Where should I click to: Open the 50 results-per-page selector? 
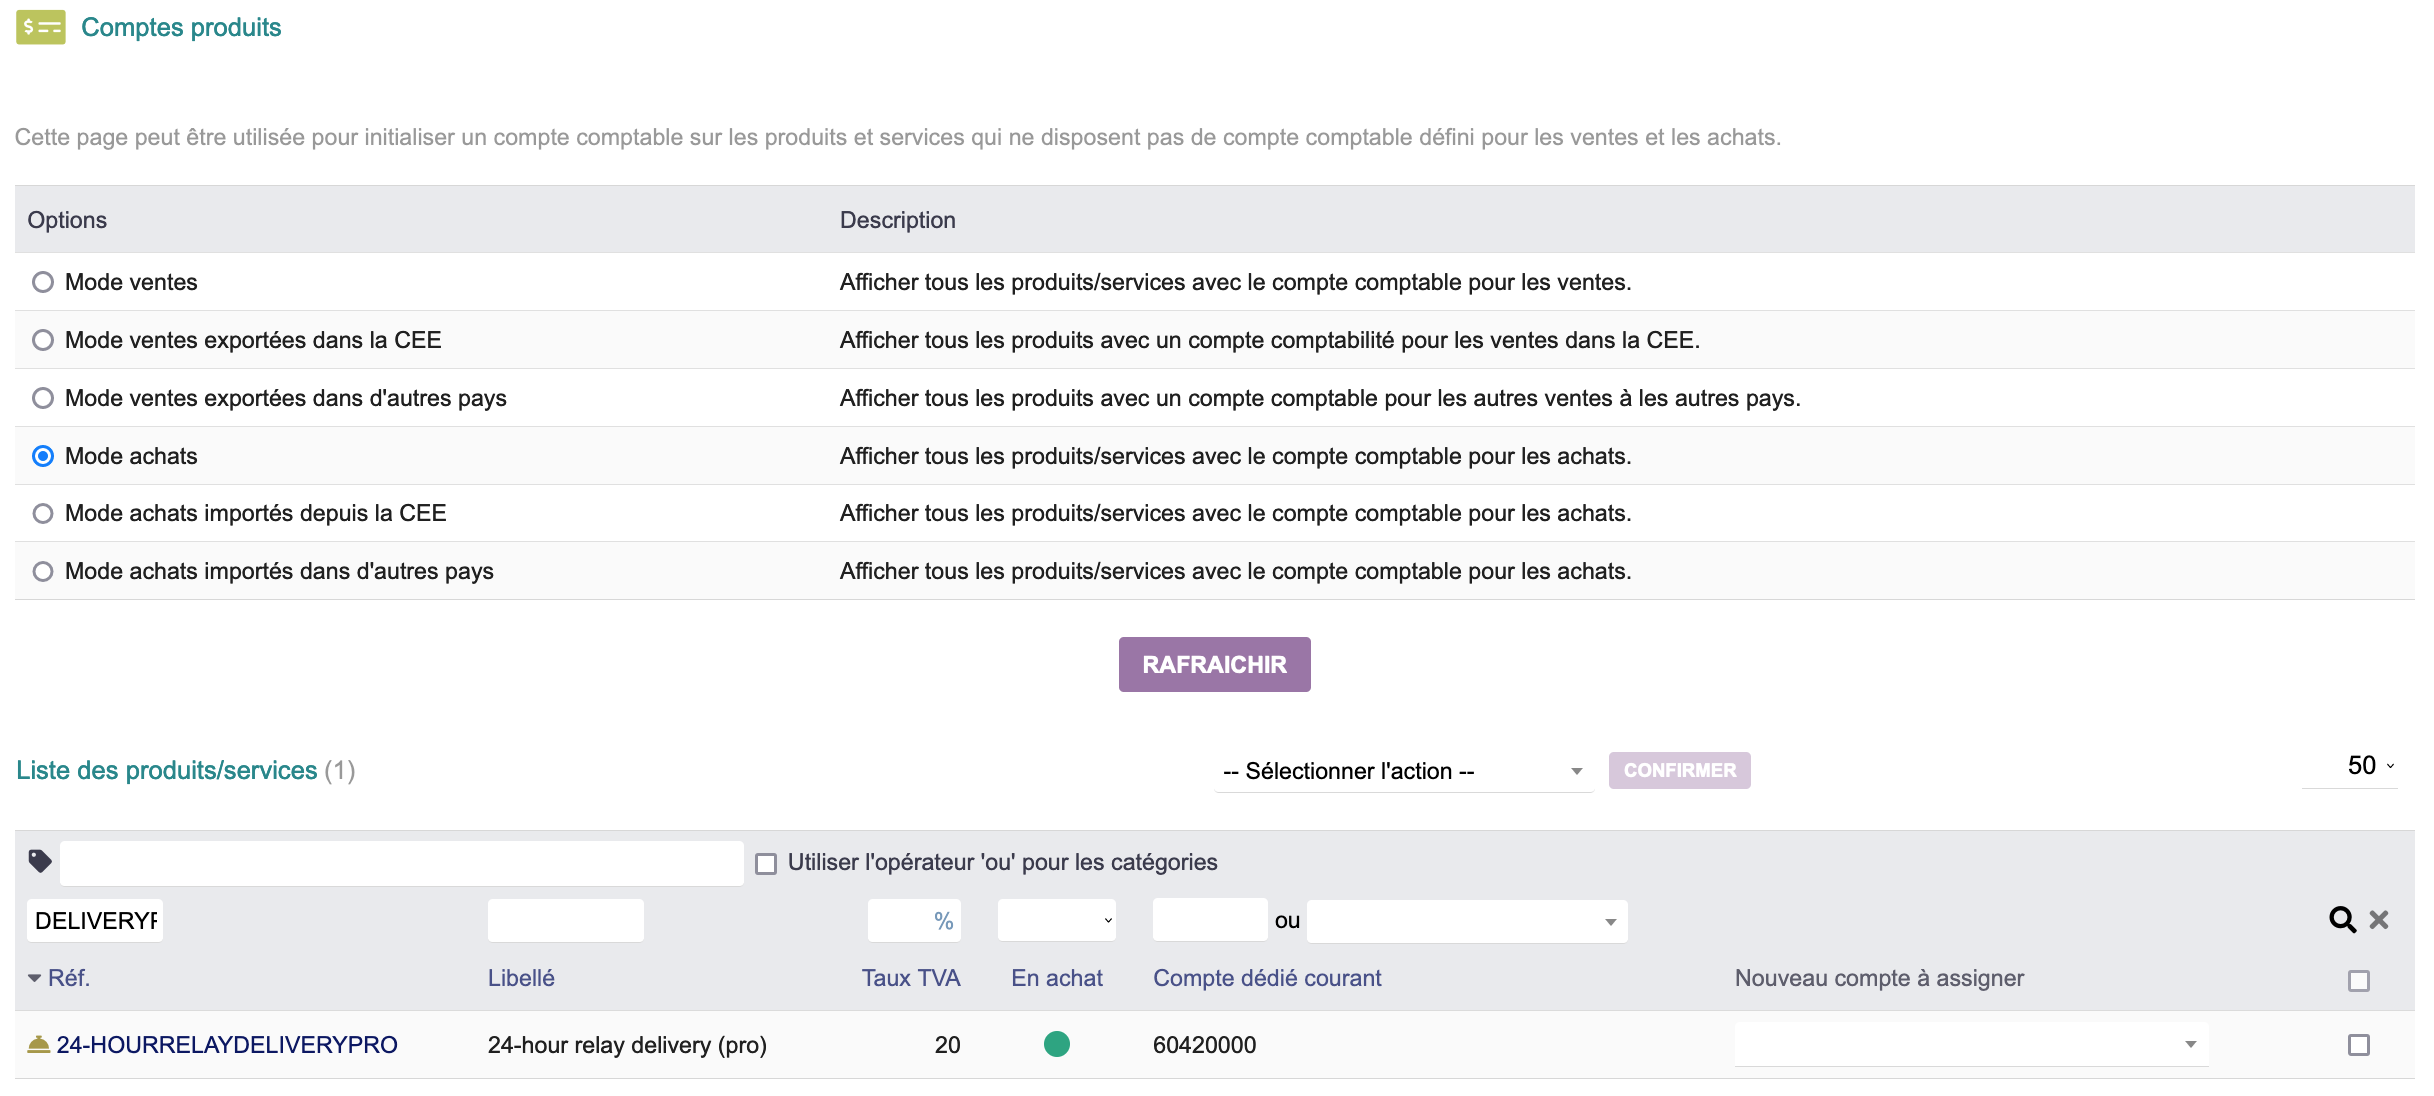2363,765
